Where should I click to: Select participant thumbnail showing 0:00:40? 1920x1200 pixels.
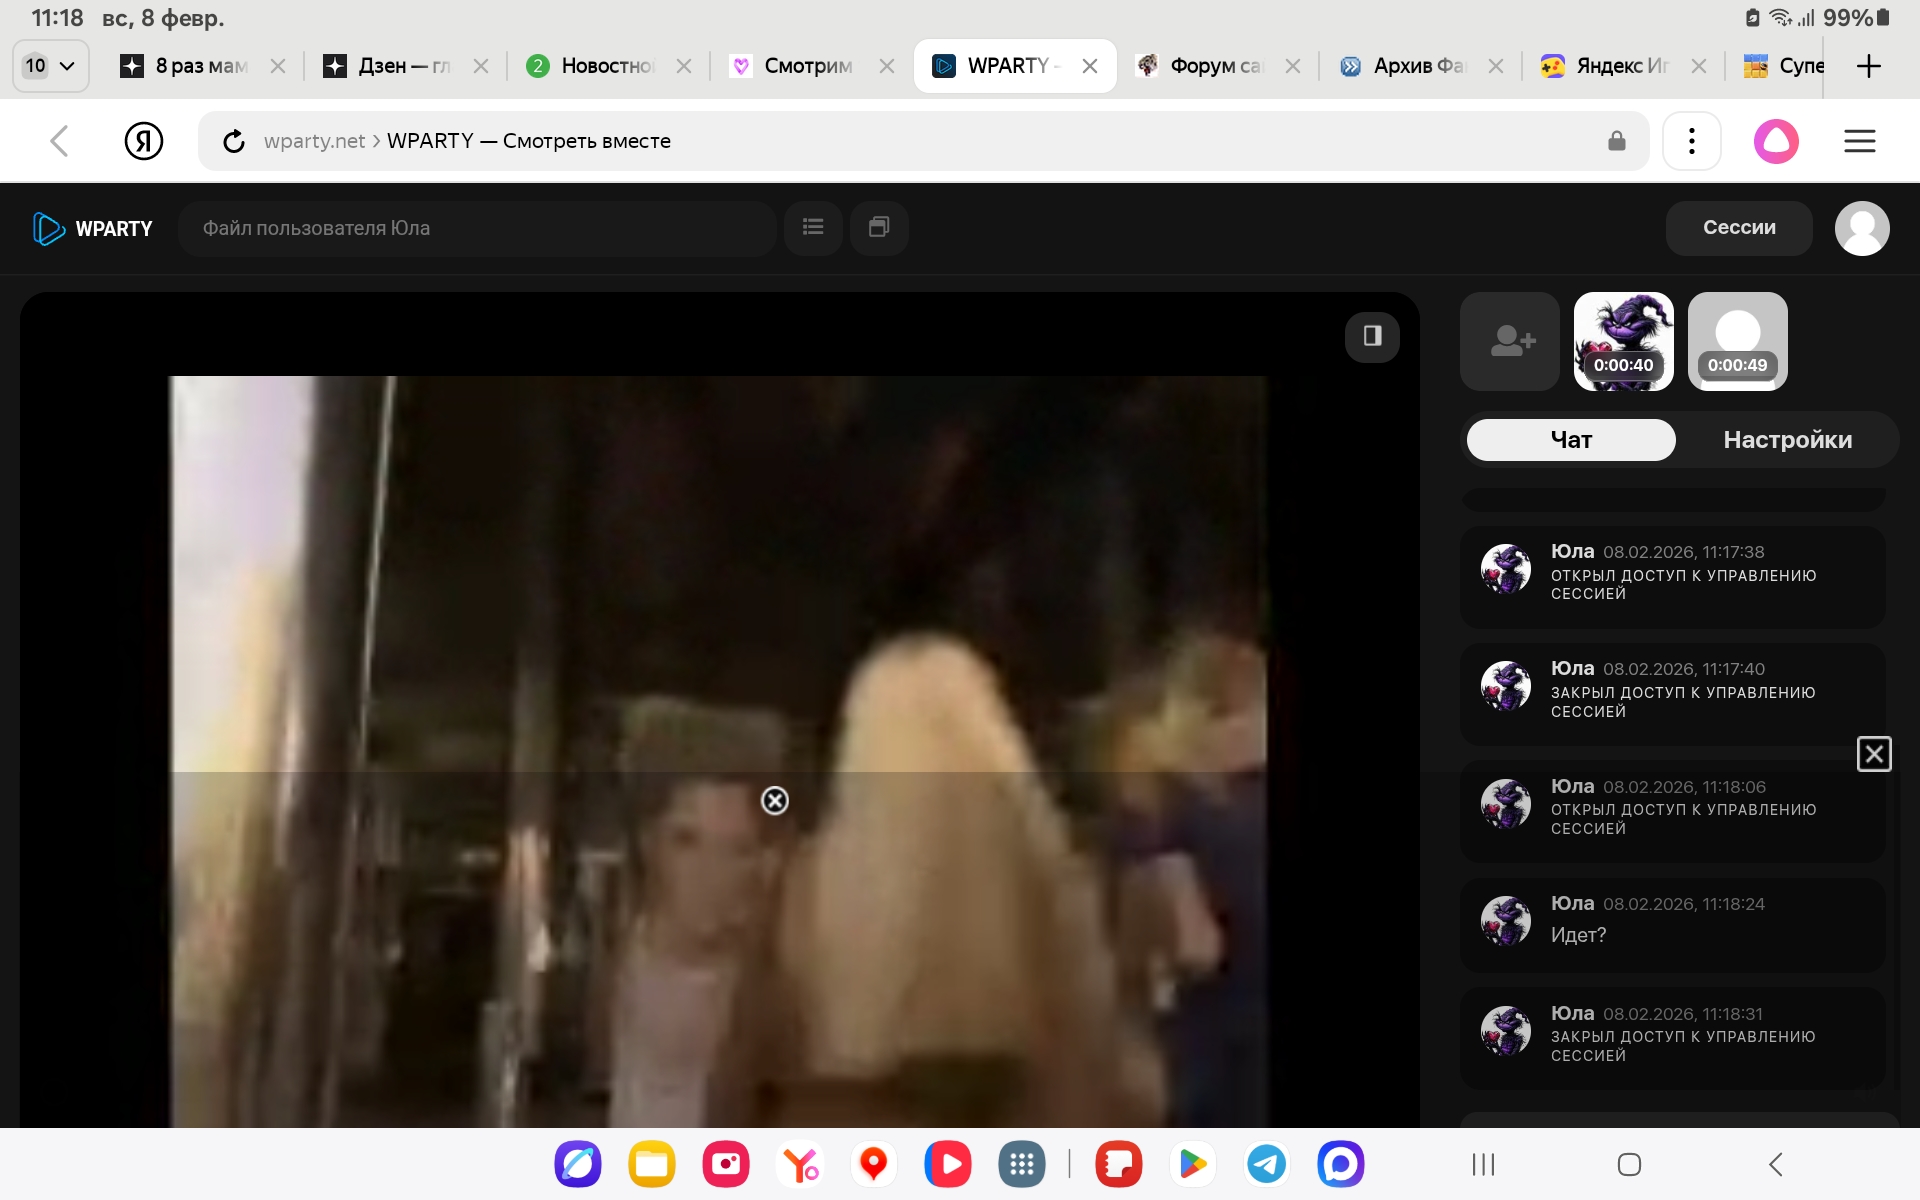[x=1623, y=341]
